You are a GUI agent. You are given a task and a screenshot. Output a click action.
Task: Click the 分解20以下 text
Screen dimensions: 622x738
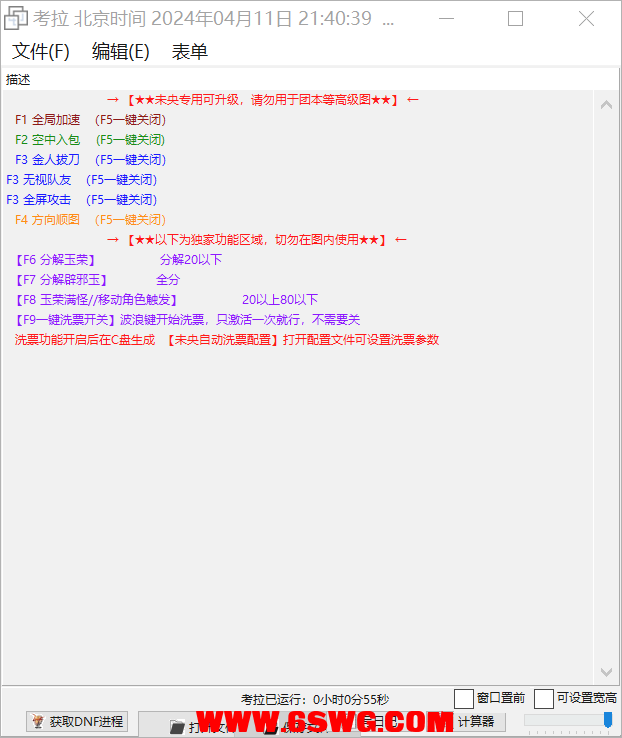(191, 260)
